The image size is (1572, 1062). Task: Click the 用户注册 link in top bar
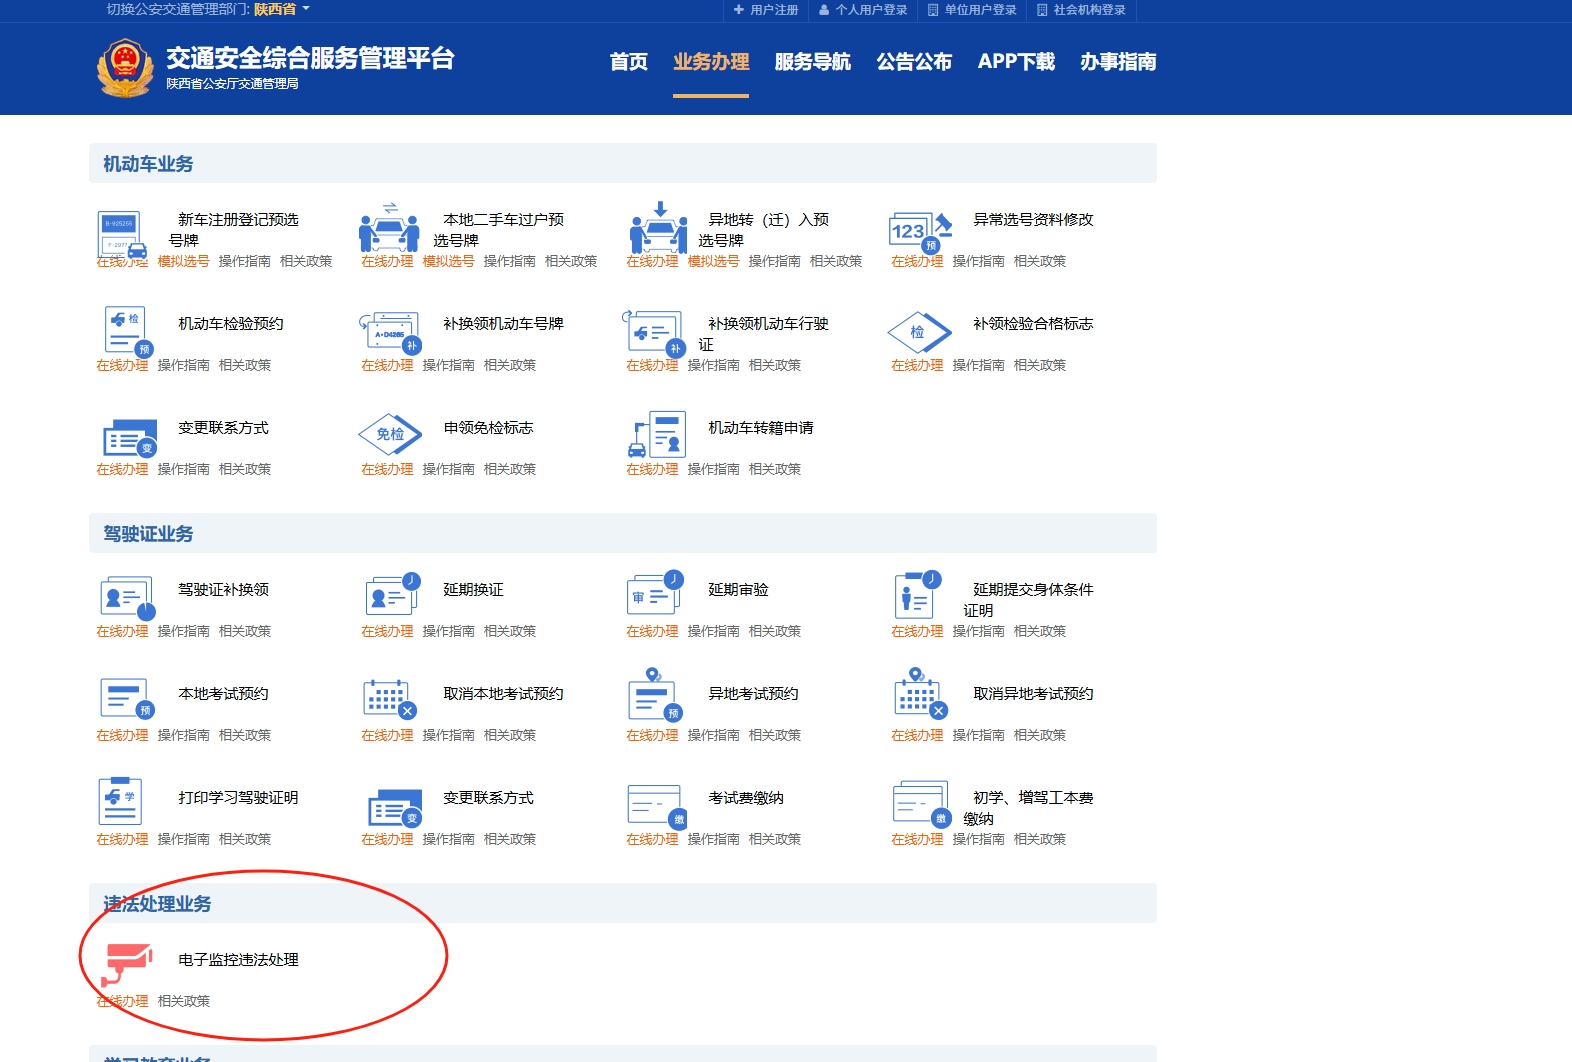tap(766, 10)
